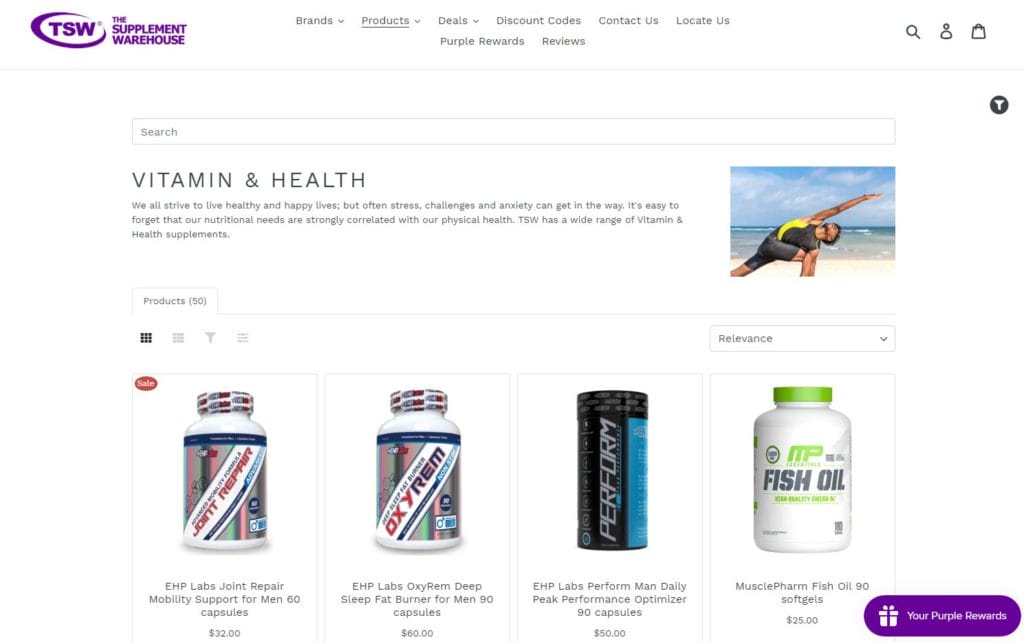
Task: Open the shopping cart bag icon
Action: pos(978,31)
